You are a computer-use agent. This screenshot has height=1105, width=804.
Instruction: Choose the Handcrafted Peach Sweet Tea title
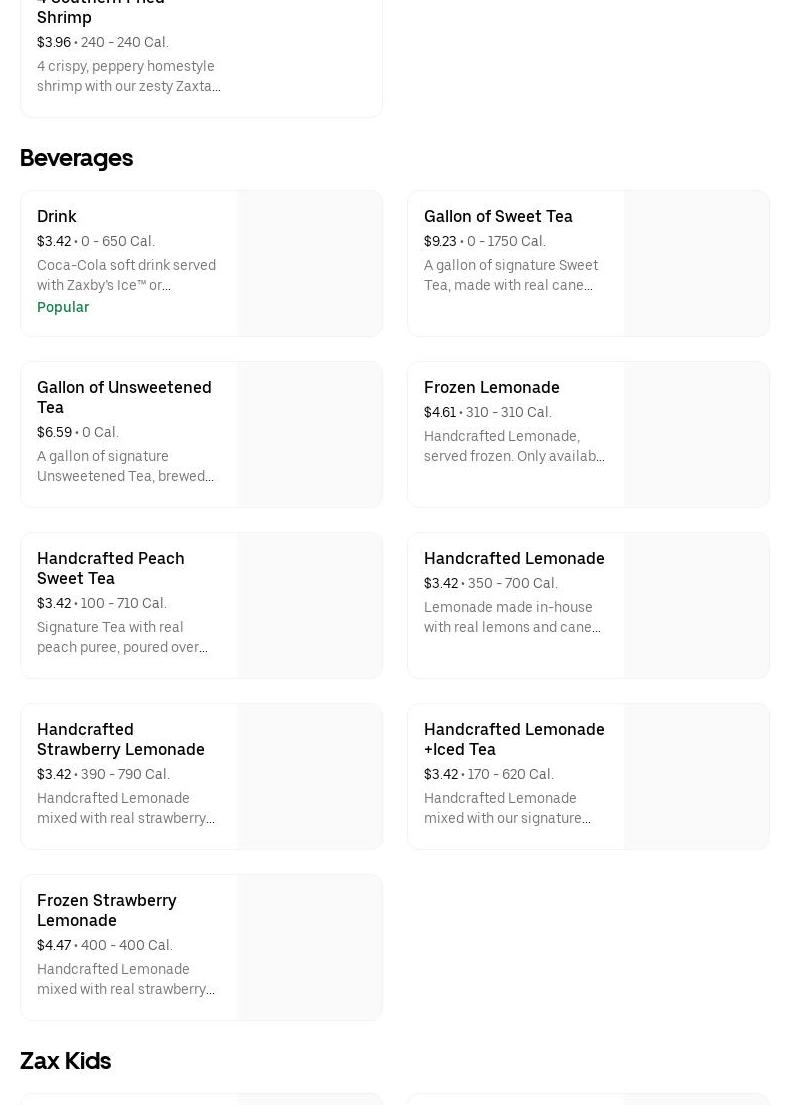(110, 568)
